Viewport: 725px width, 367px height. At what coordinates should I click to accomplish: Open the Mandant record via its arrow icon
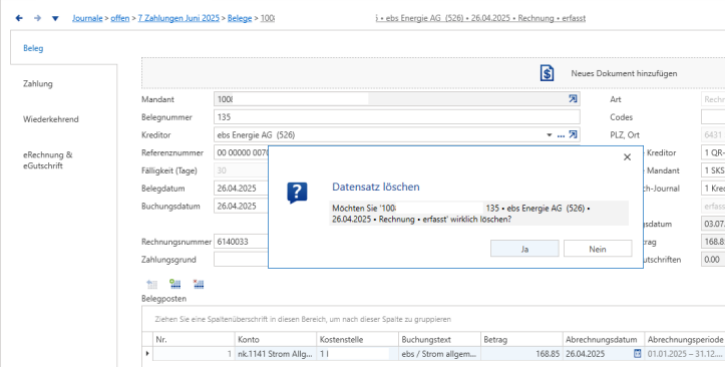(573, 99)
